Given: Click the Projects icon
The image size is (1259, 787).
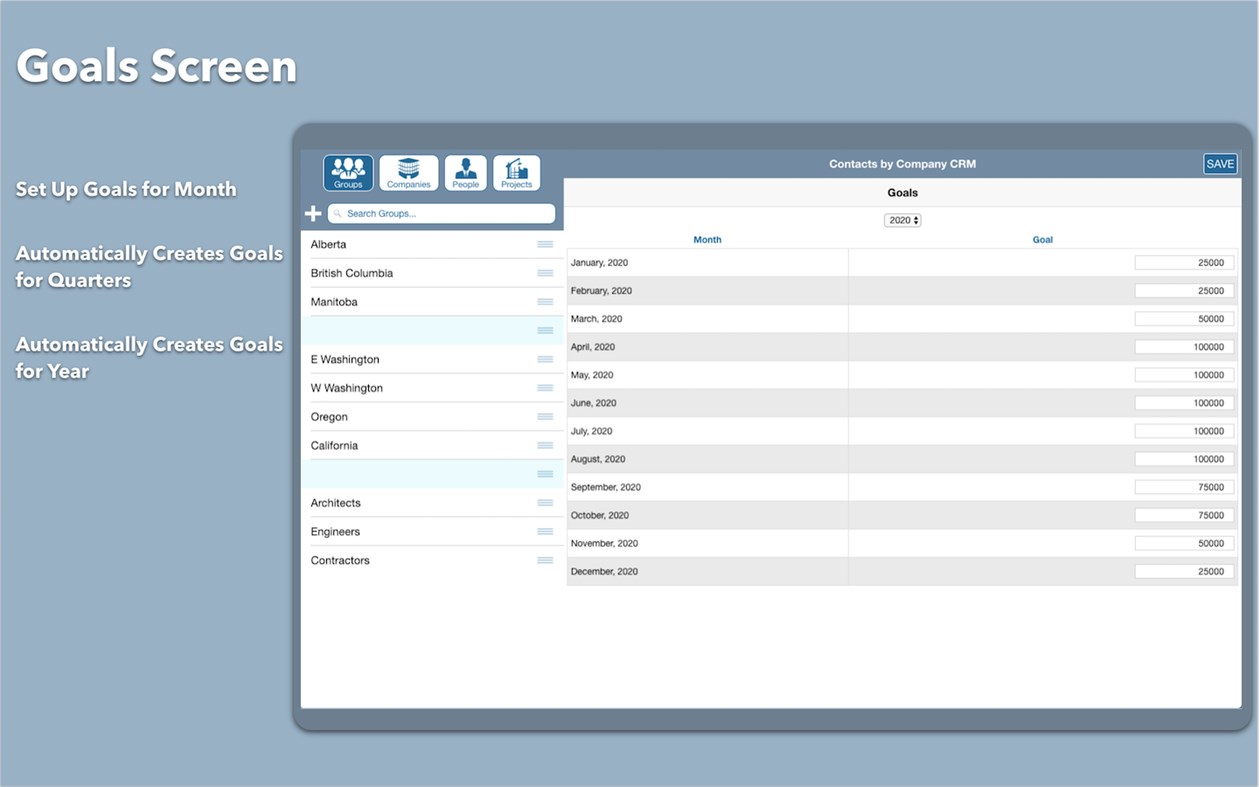Looking at the screenshot, I should (x=516, y=172).
